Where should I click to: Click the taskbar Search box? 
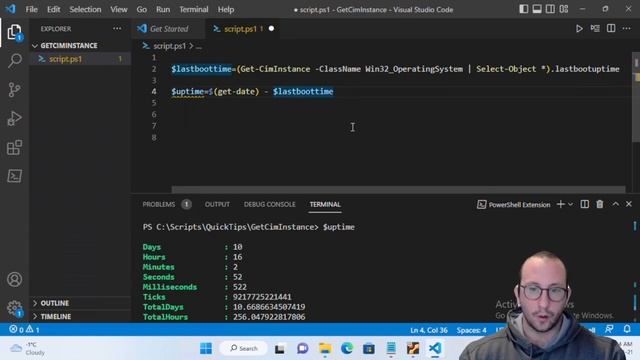pos(244,348)
